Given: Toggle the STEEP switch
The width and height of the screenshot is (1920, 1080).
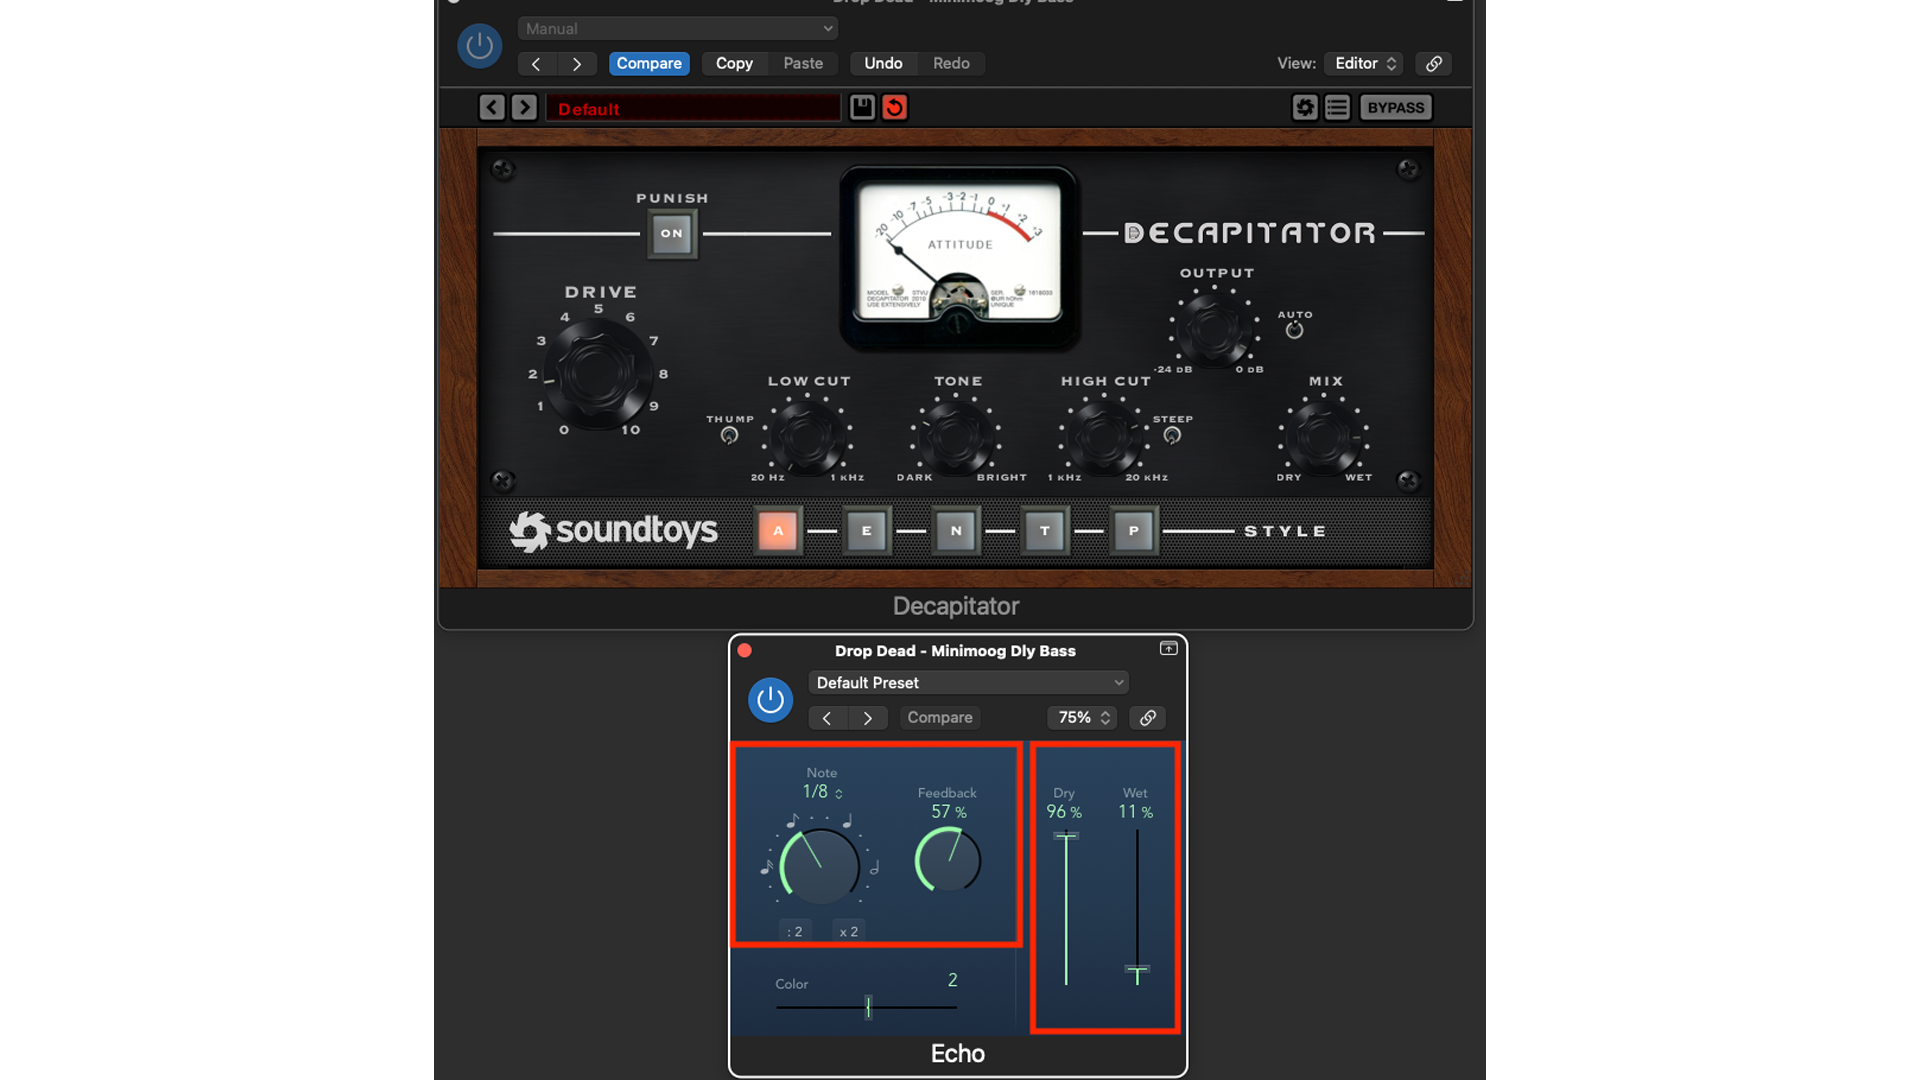Looking at the screenshot, I should (1172, 435).
